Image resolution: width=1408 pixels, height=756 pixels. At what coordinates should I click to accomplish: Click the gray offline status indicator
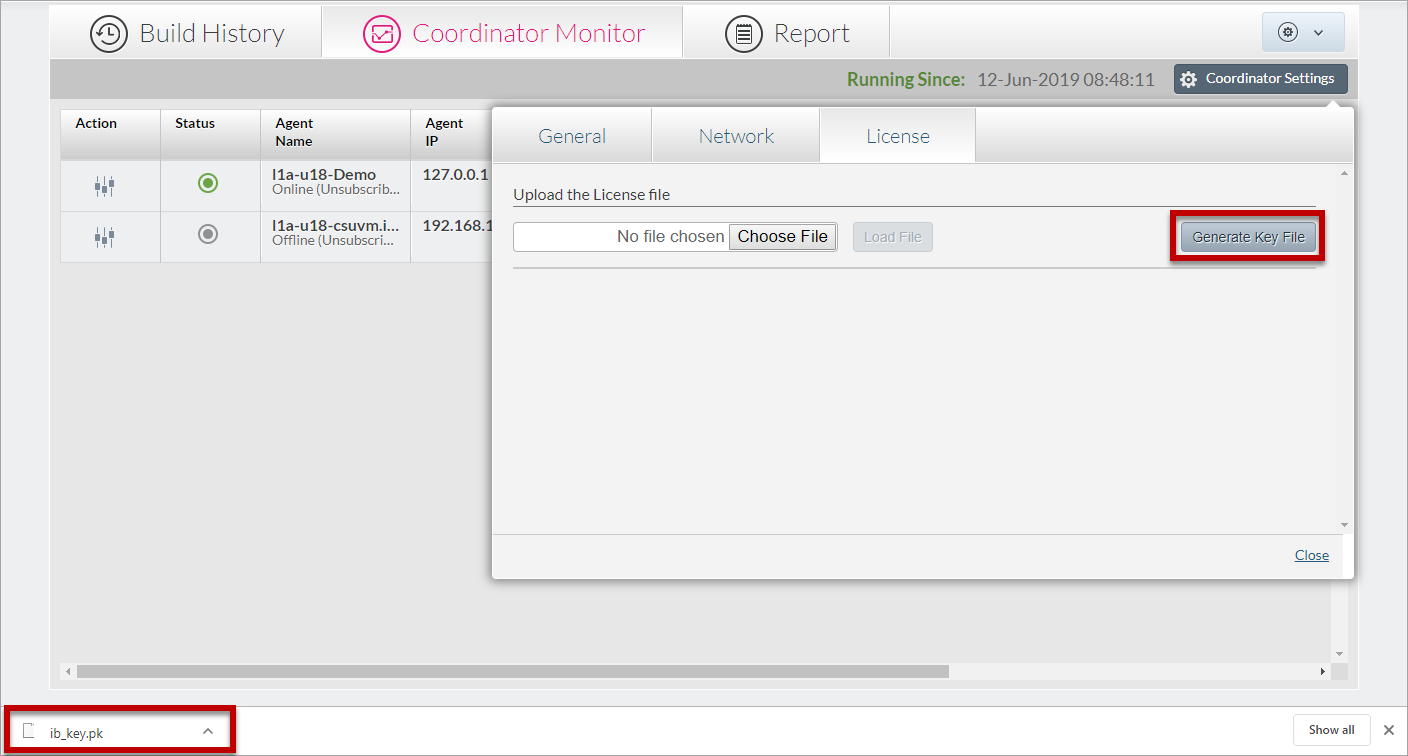208,234
